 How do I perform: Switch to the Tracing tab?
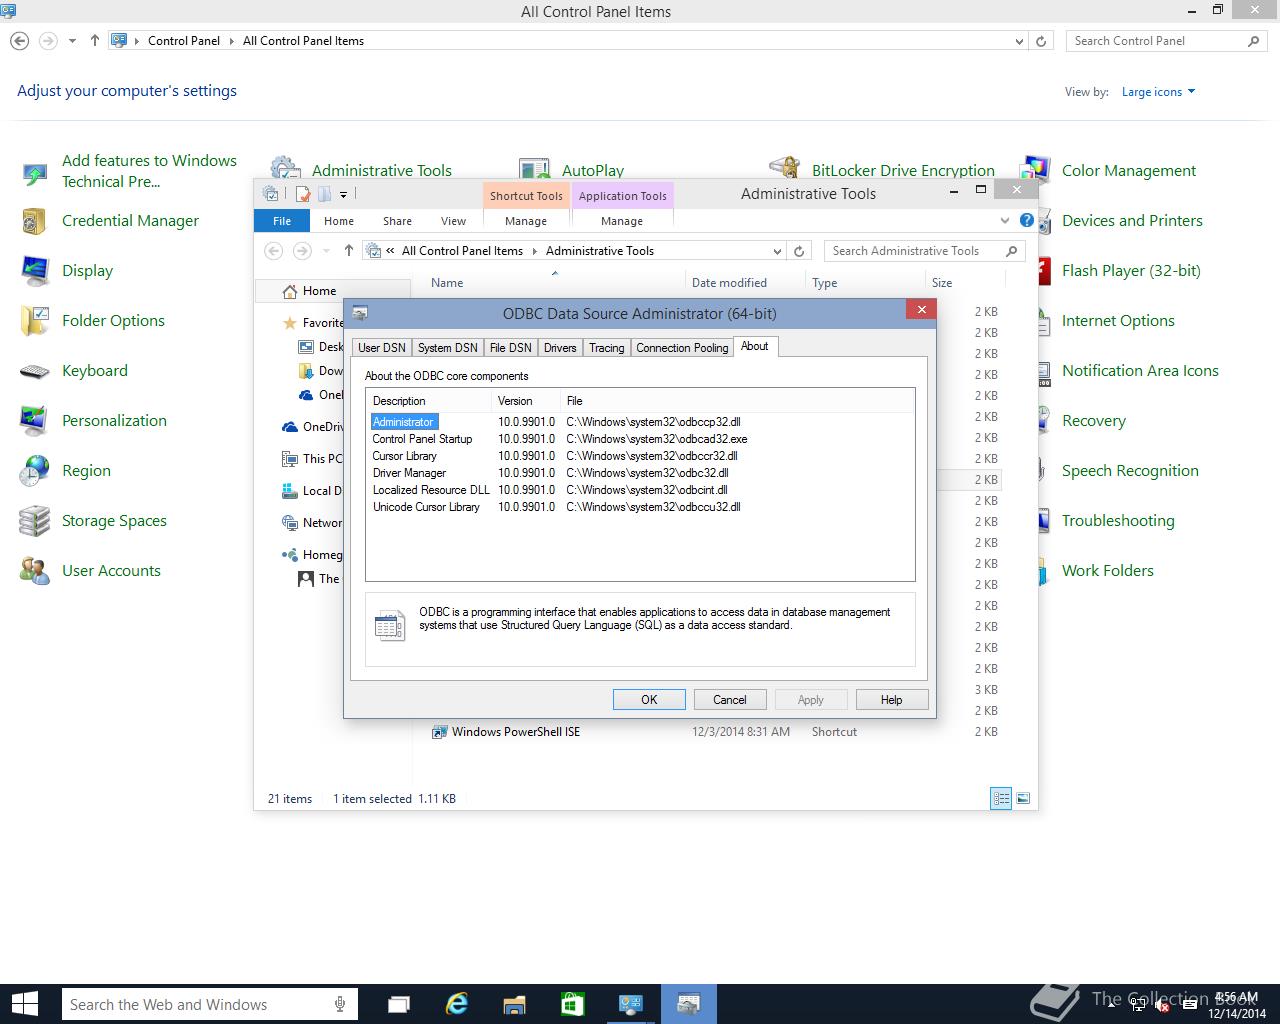[606, 347]
